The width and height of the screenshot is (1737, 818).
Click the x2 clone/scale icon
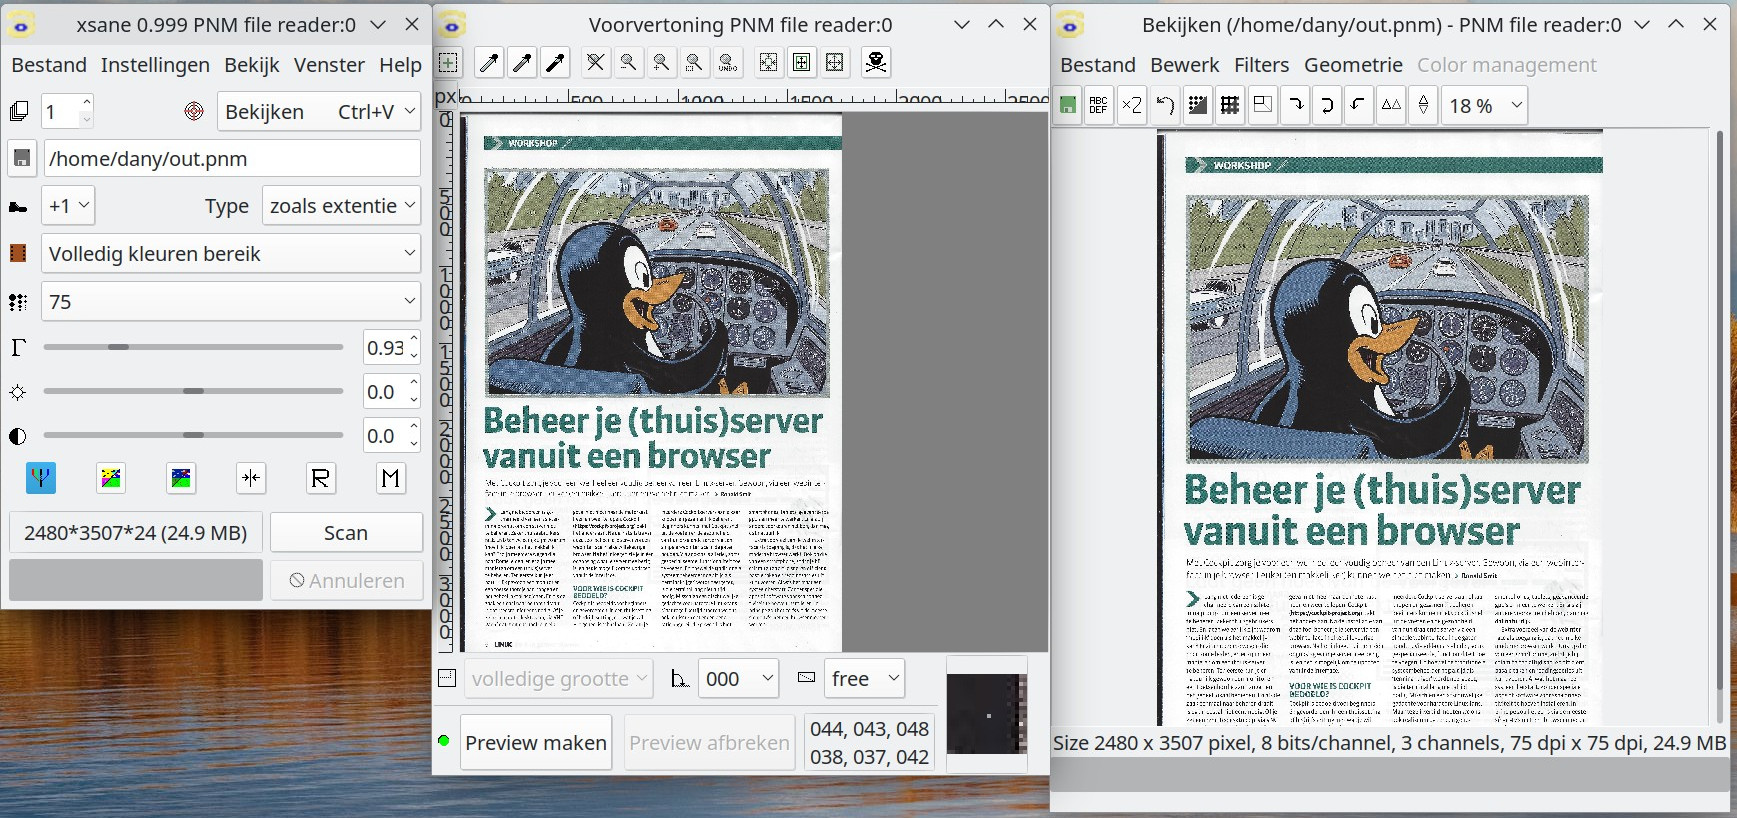pyautogui.click(x=1131, y=105)
